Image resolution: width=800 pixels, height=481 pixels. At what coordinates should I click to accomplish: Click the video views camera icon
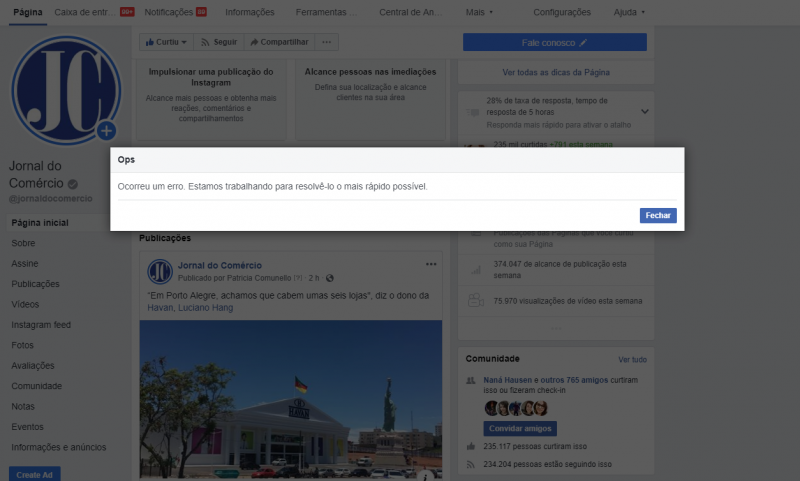coord(475,300)
